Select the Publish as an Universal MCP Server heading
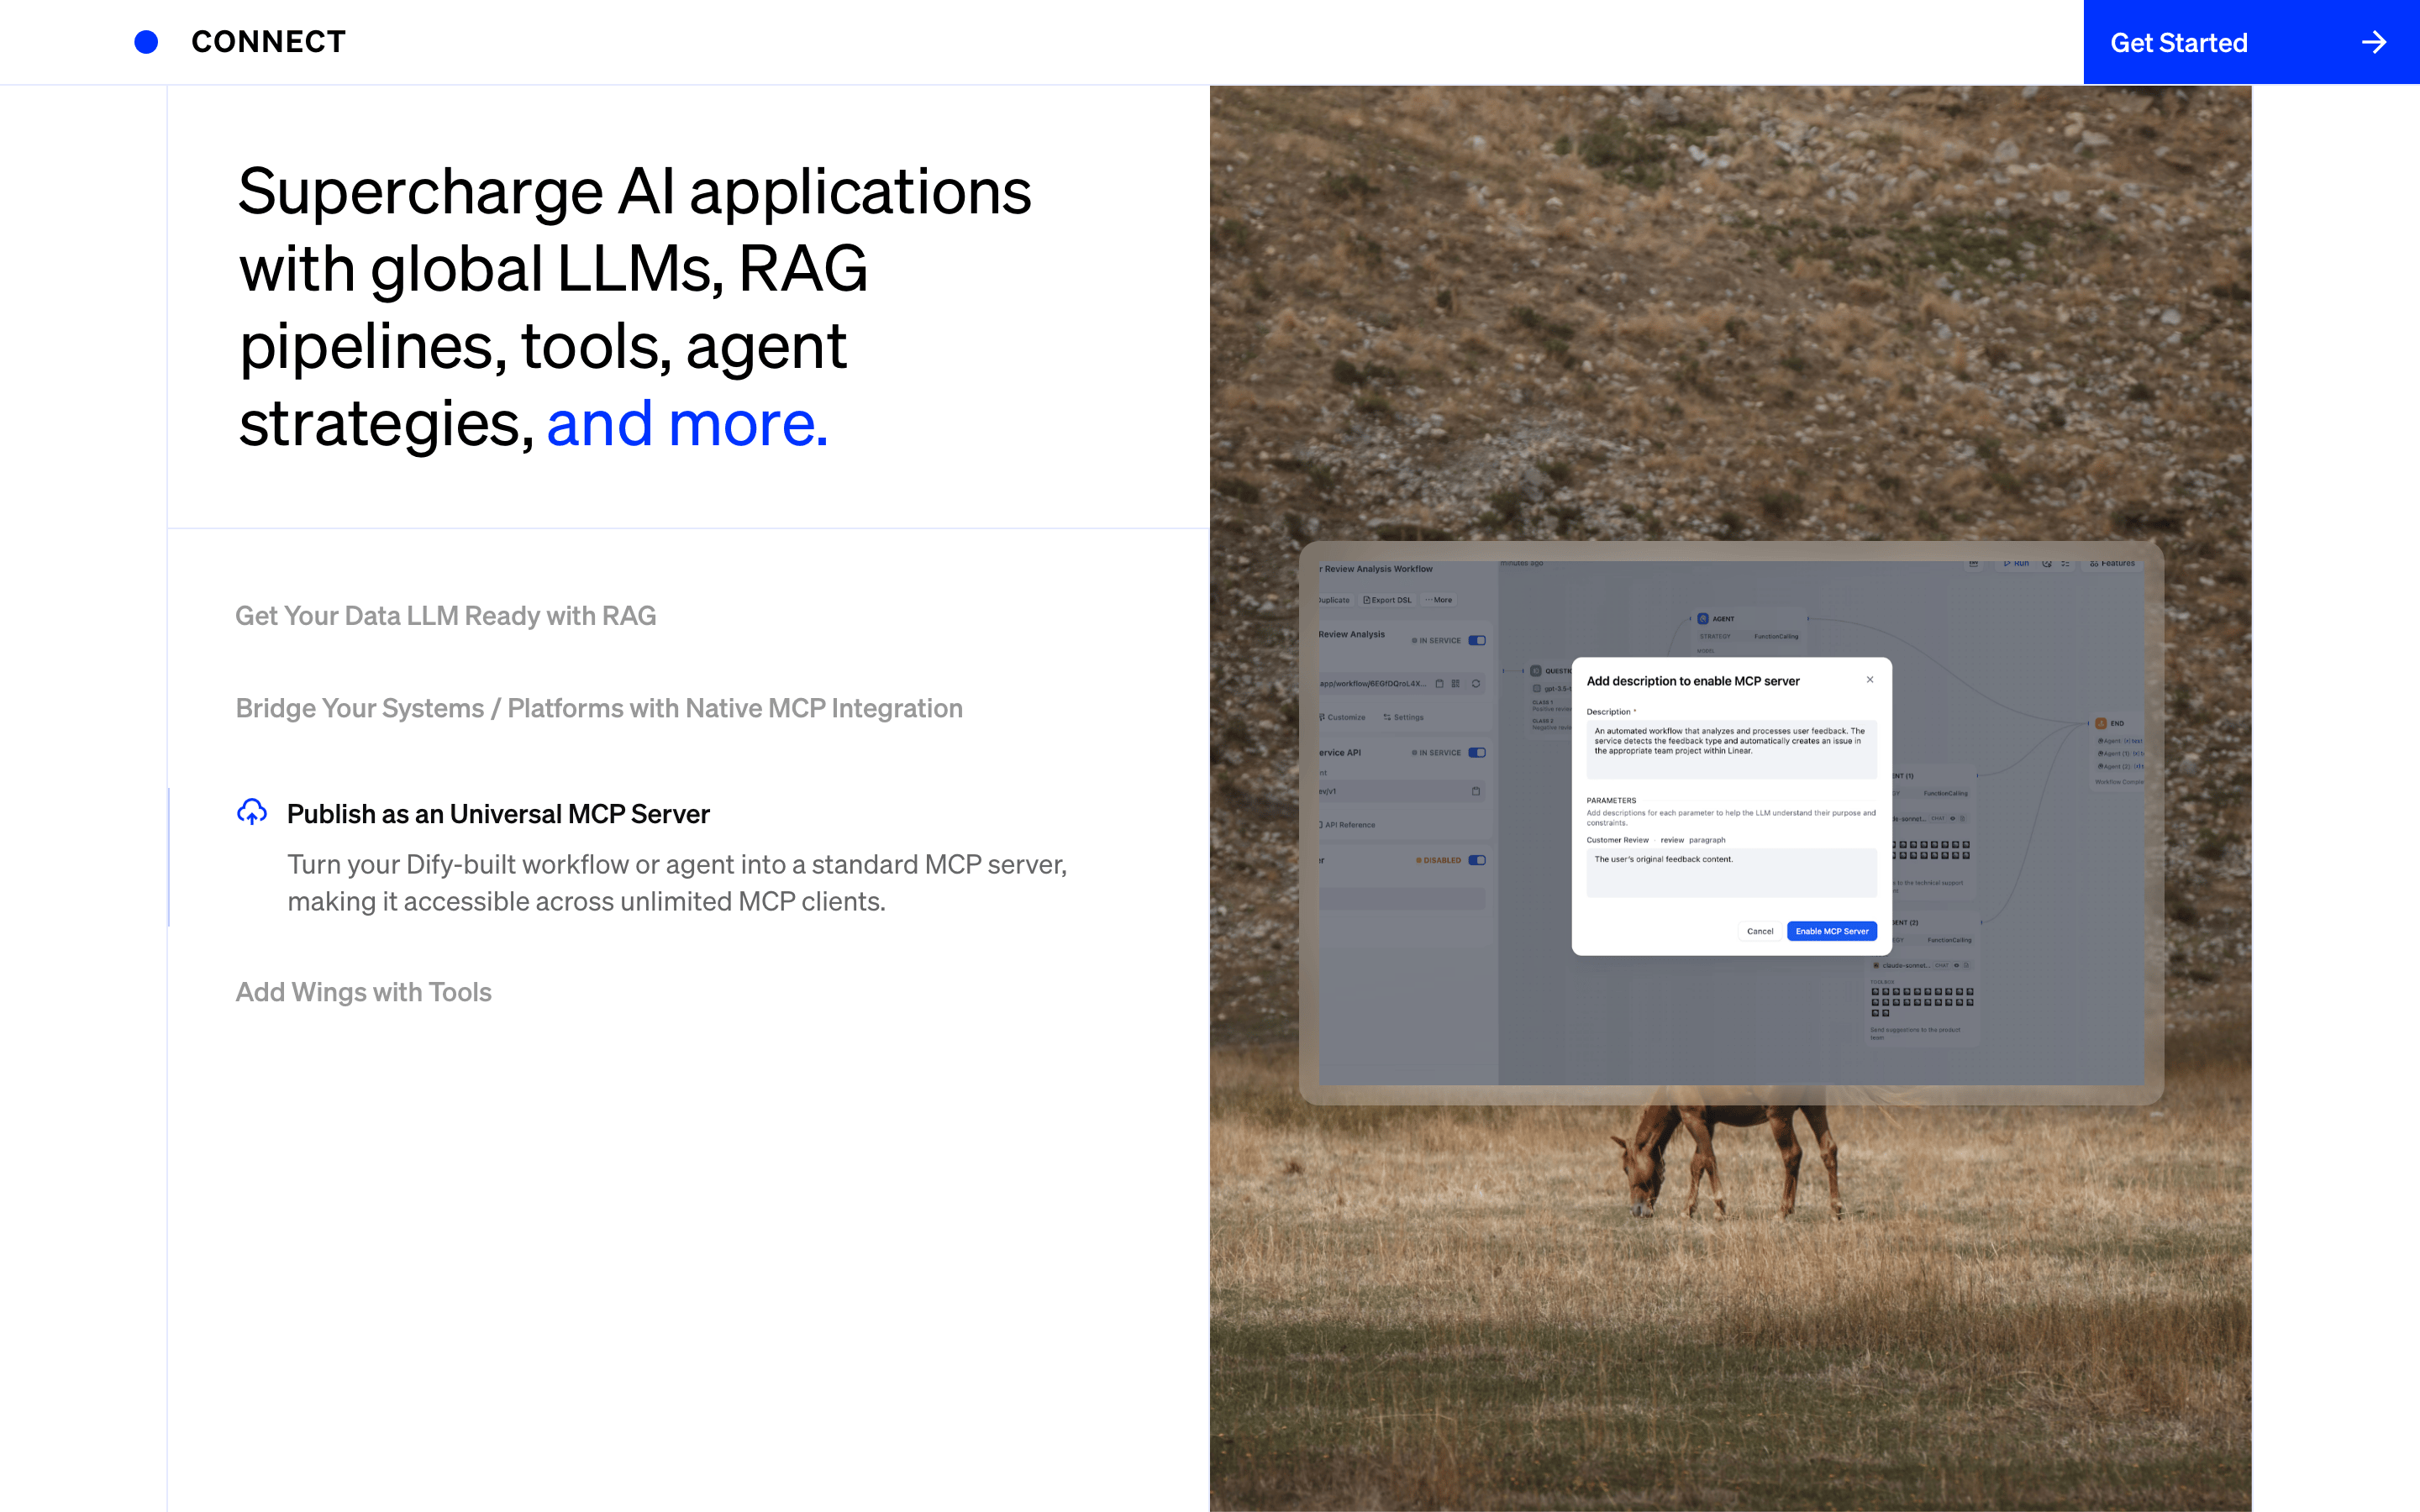This screenshot has height=1512, width=2420. (498, 814)
